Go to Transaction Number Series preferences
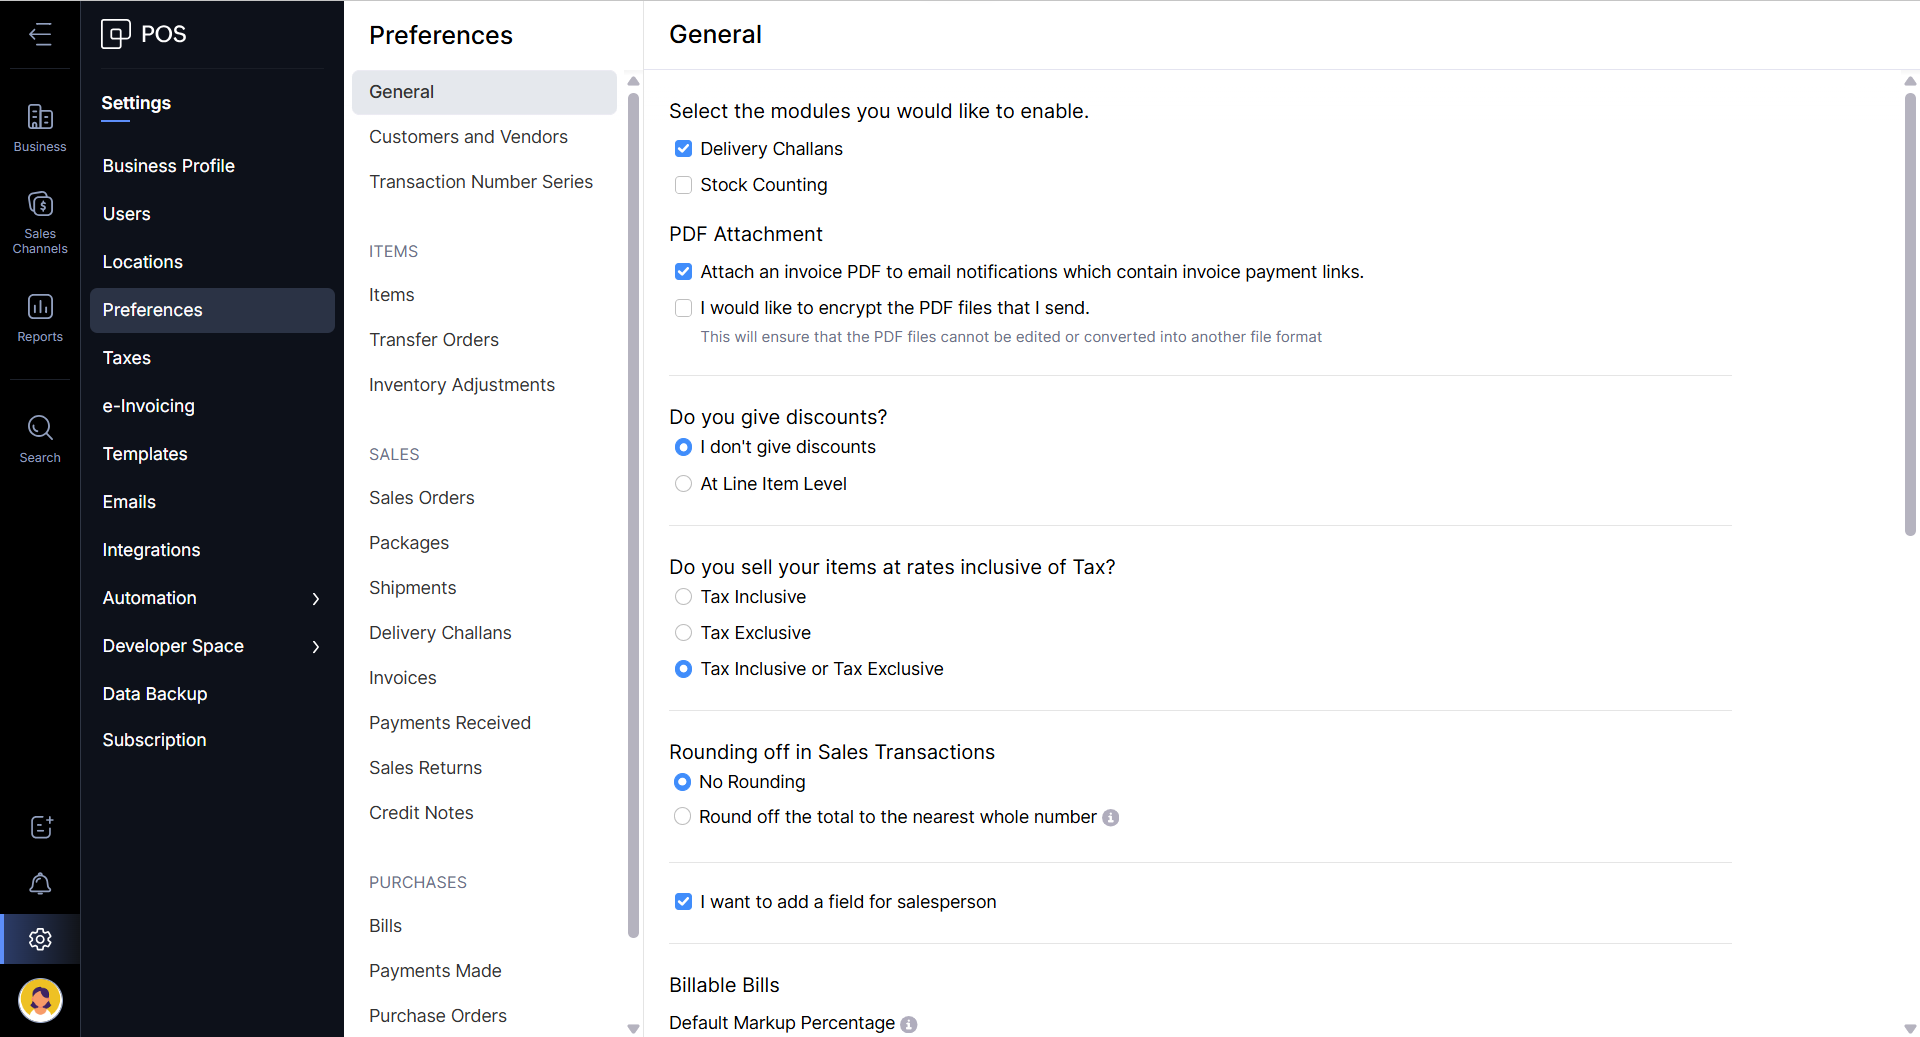The height and width of the screenshot is (1037, 1920). [480, 182]
